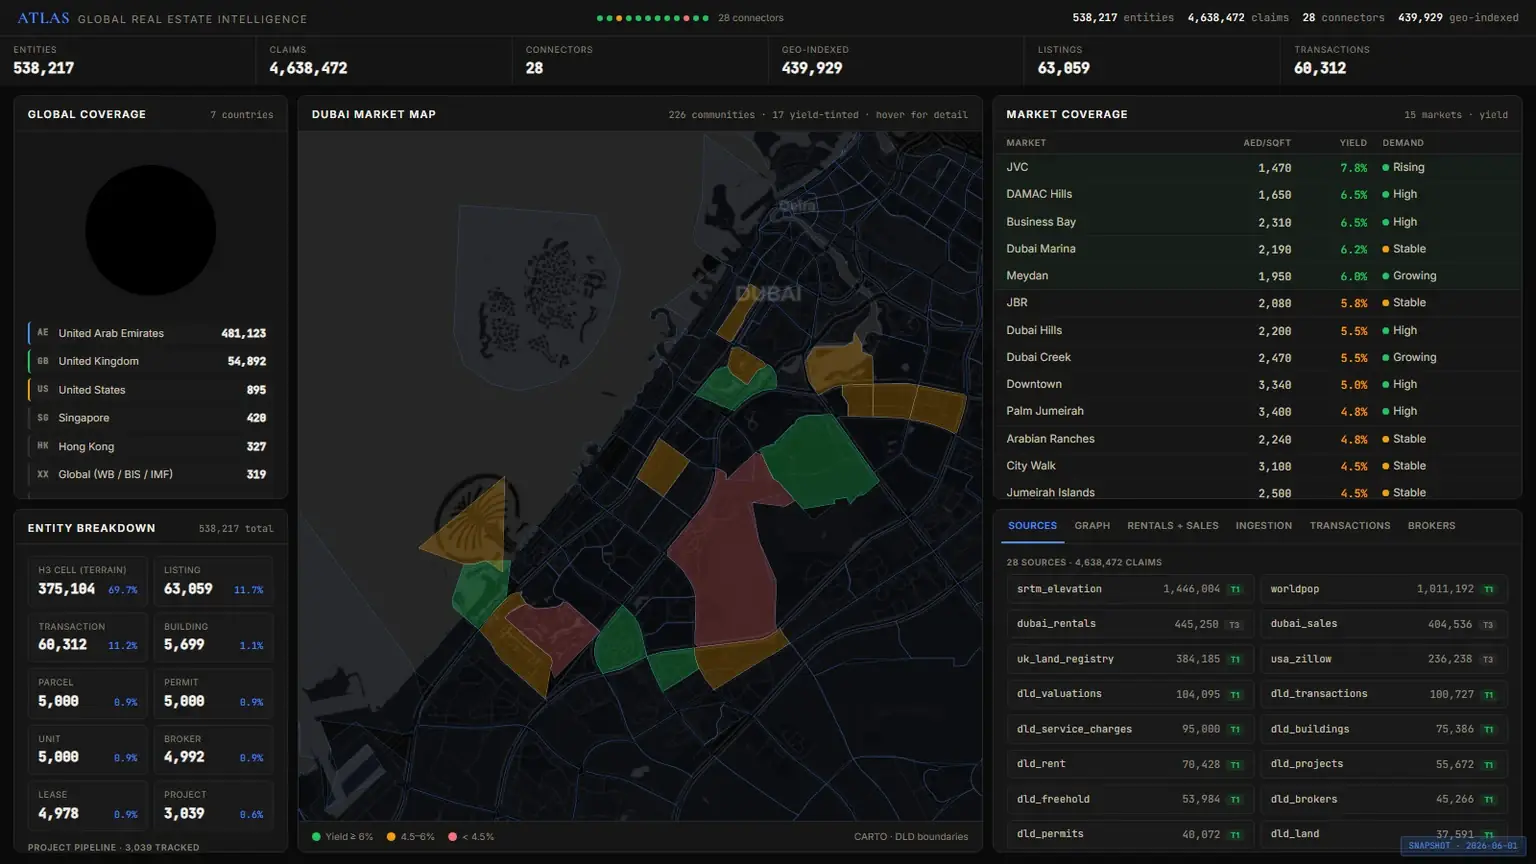The width and height of the screenshot is (1536, 864).
Task: Select the srtm_elevation source
Action: click(1130, 589)
